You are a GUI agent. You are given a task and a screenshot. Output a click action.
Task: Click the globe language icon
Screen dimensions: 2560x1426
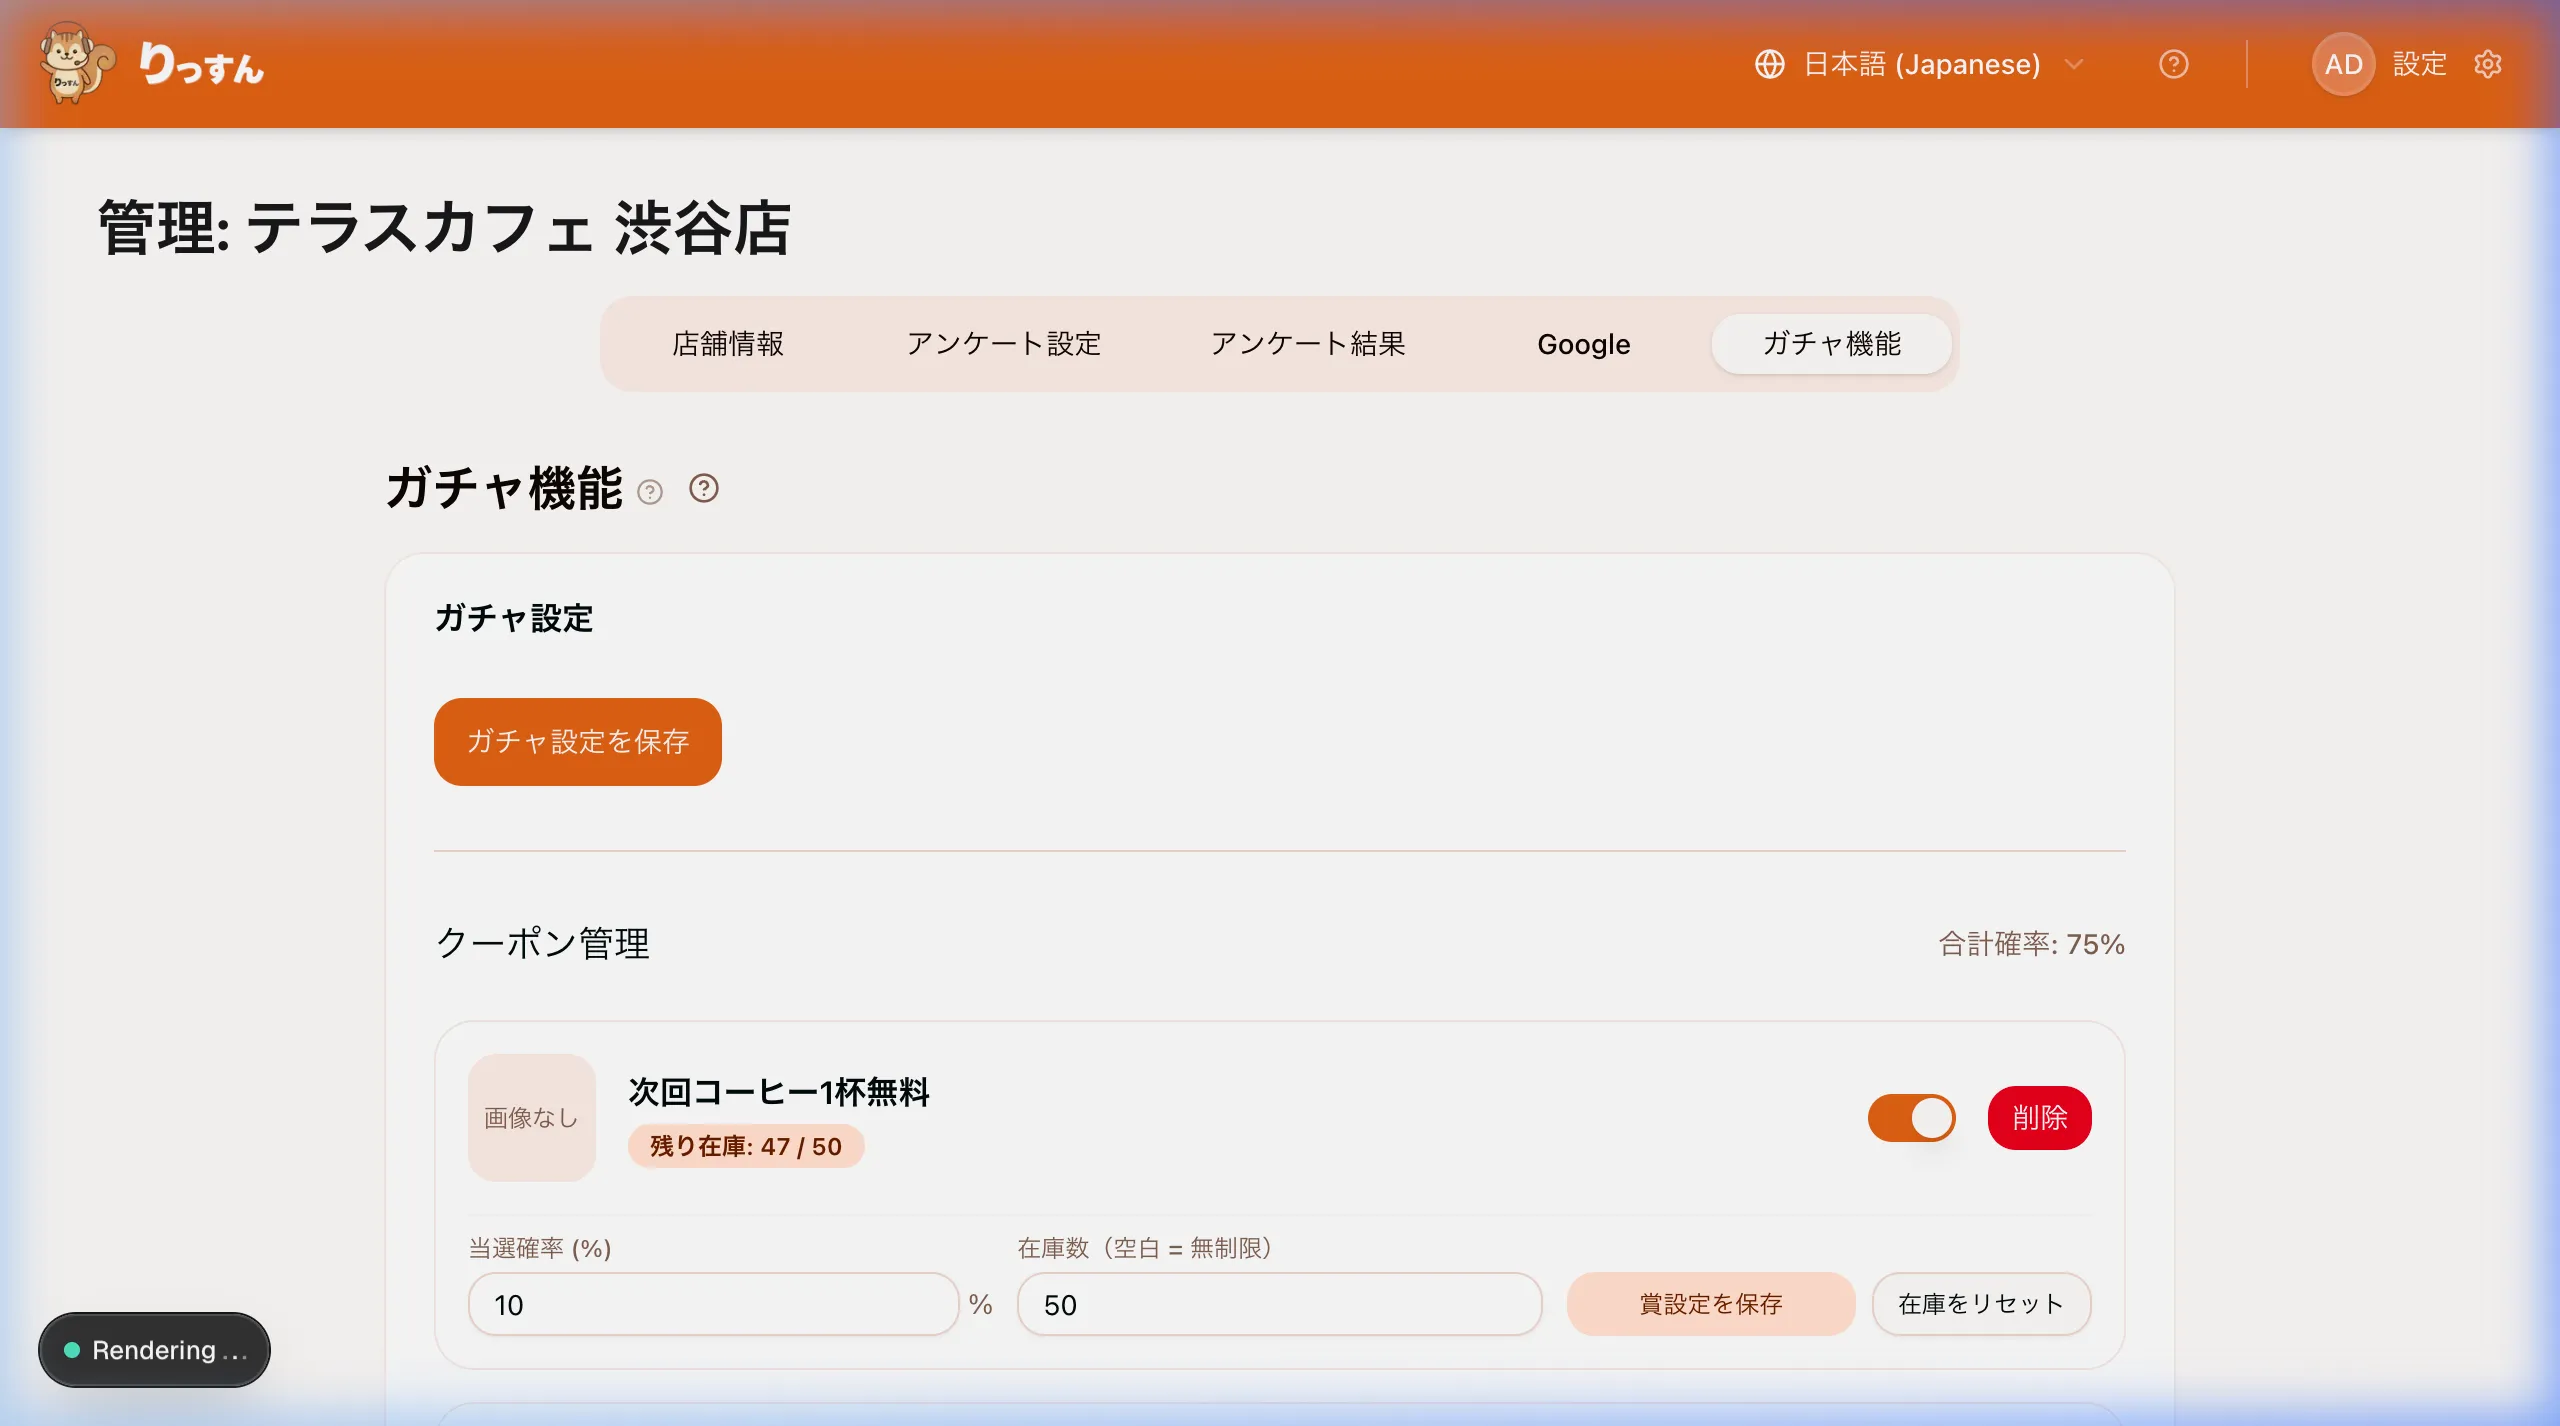click(1769, 64)
